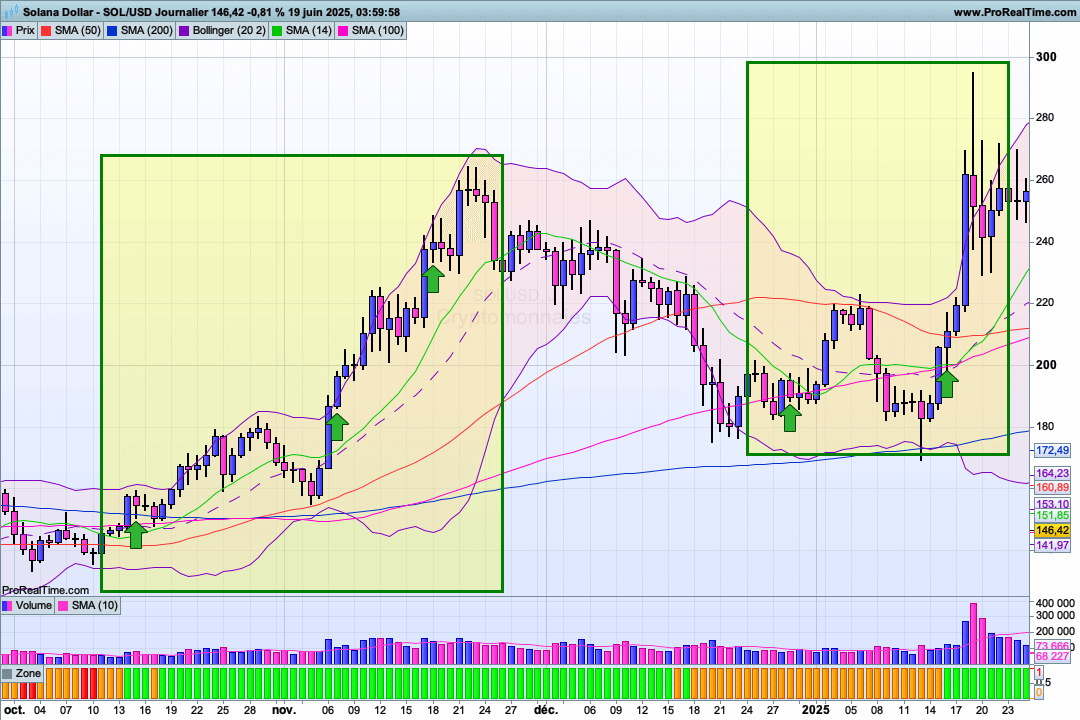Image resolution: width=1080 pixels, height=720 pixels.
Task: Click the yellow 146,42 current price label
Action: pos(1053,531)
